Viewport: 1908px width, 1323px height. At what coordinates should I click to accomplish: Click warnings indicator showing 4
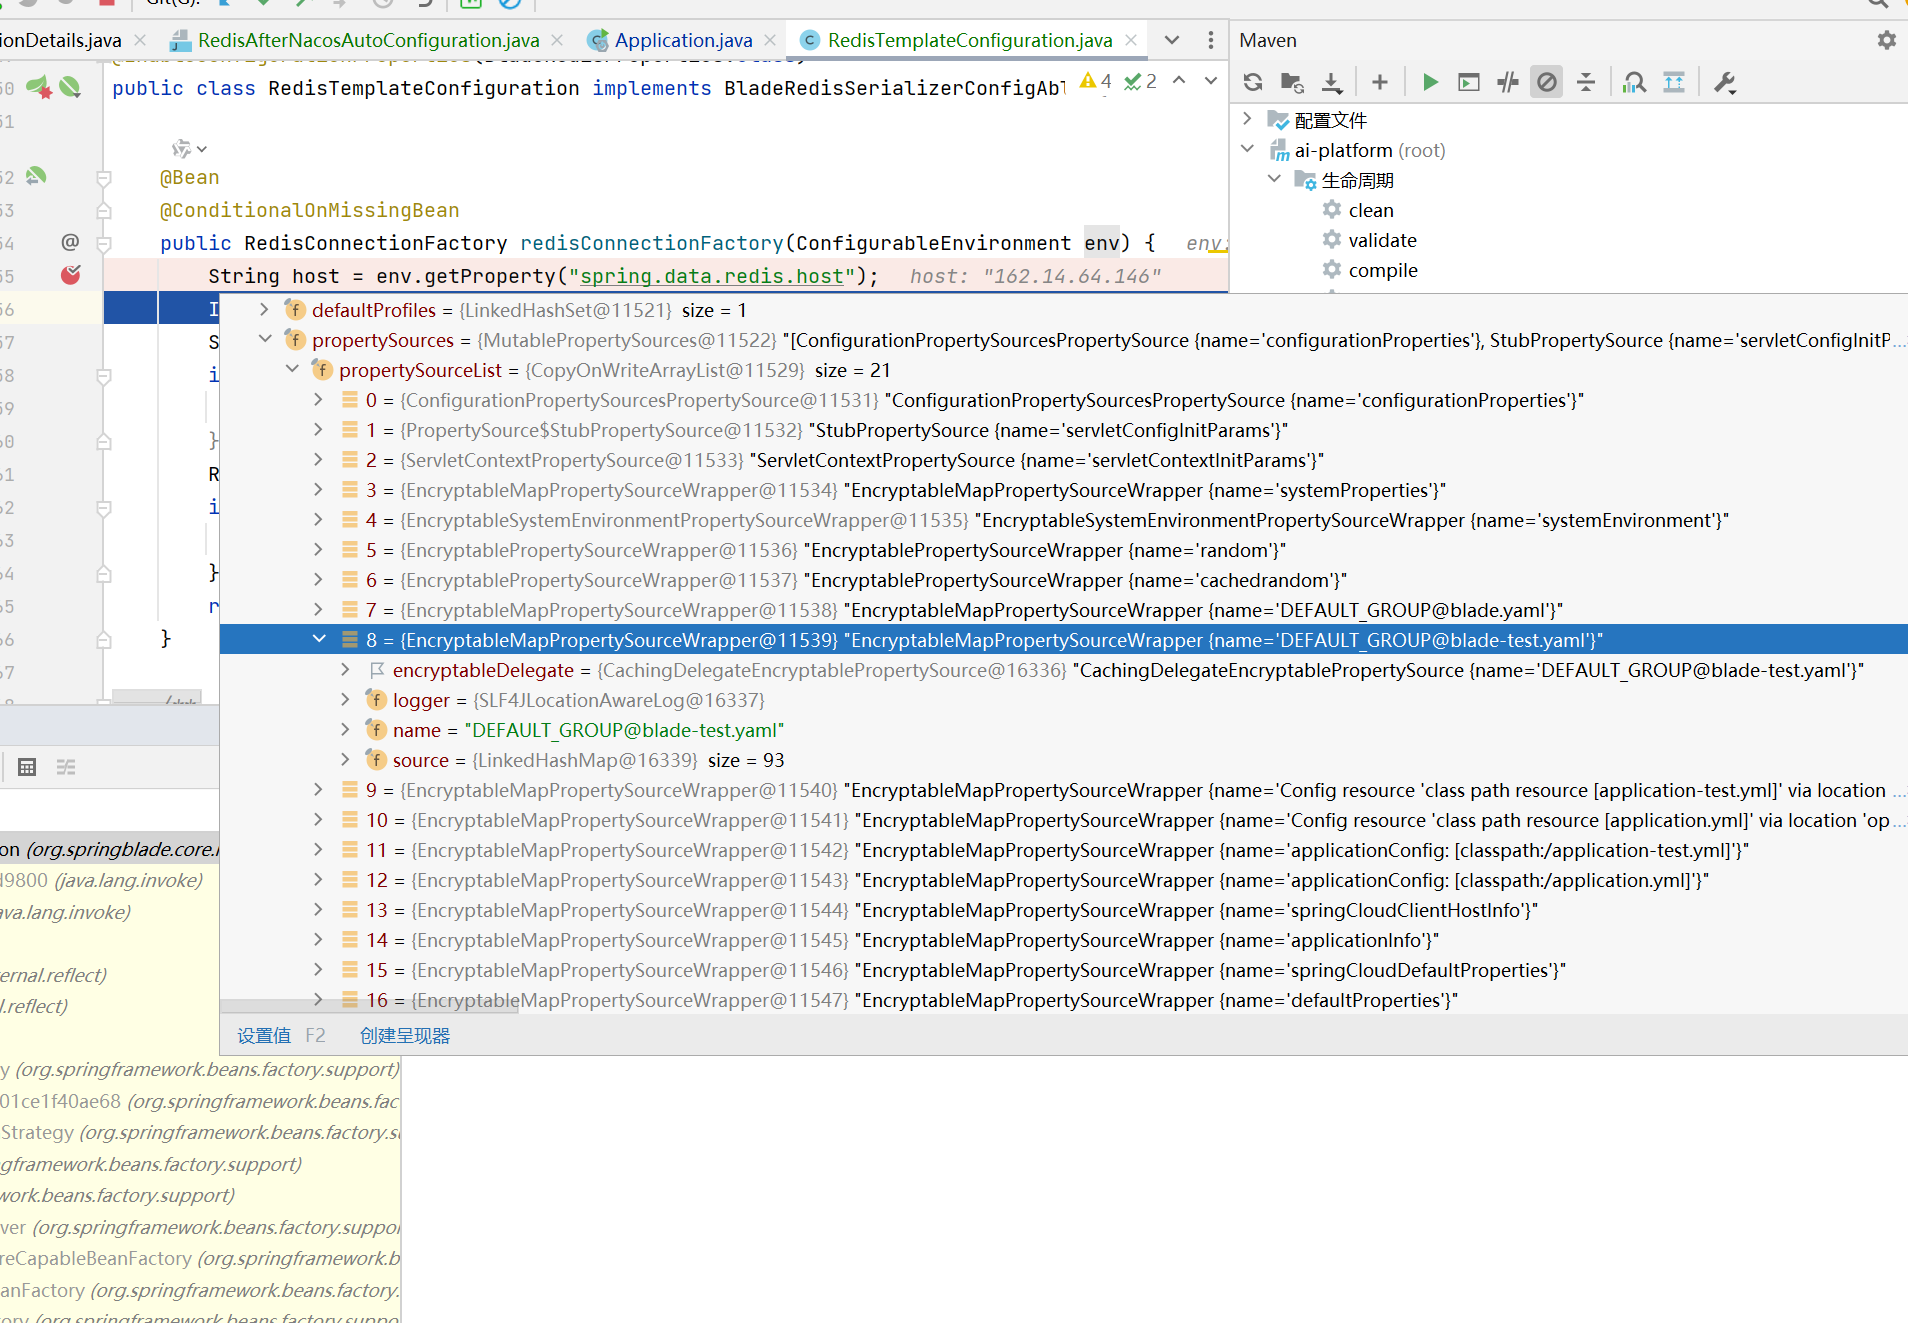click(x=1096, y=81)
